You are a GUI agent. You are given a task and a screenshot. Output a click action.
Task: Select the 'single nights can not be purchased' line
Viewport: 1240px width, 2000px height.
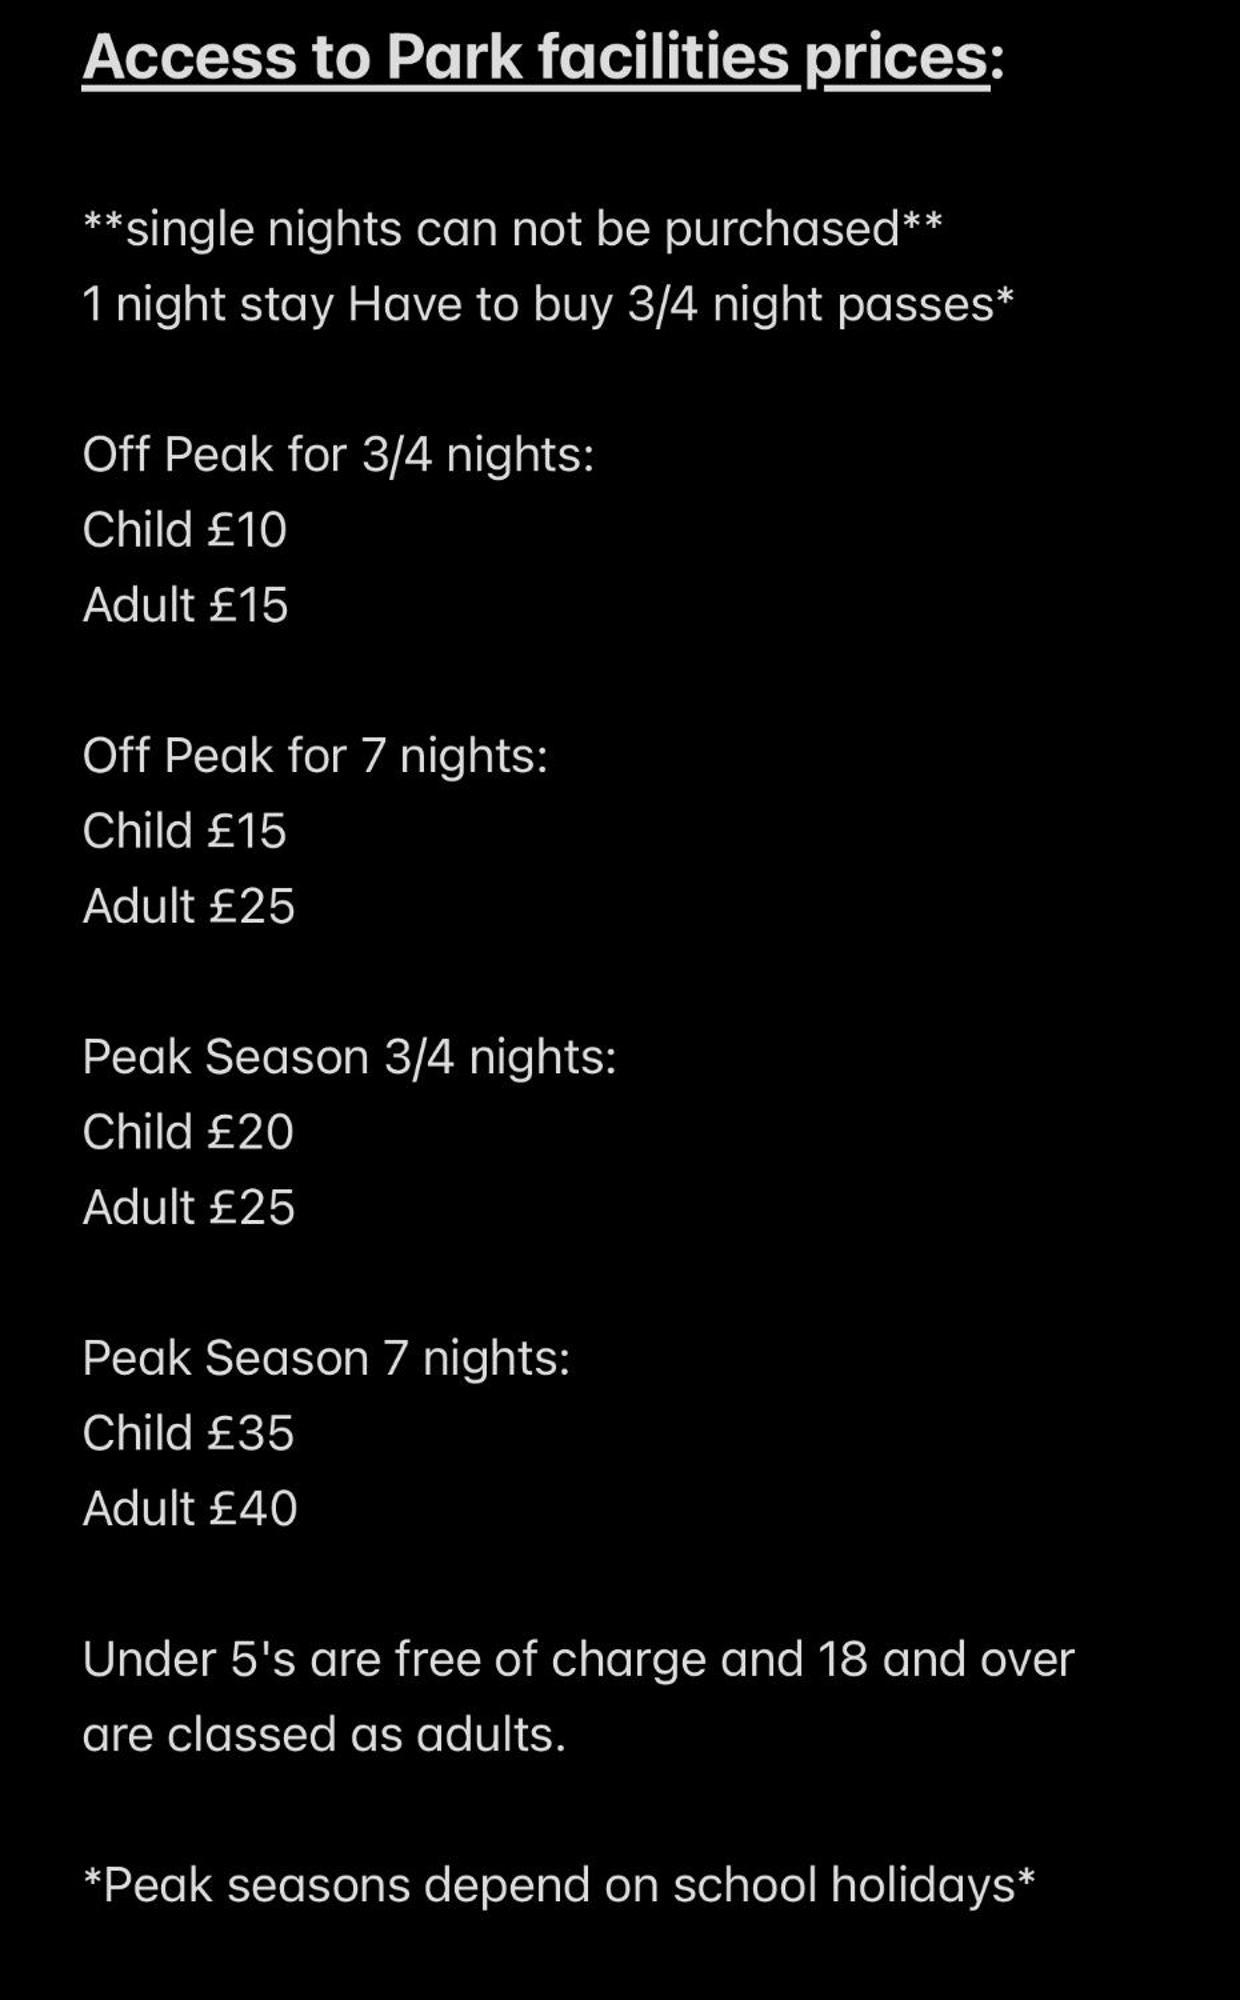click(512, 229)
